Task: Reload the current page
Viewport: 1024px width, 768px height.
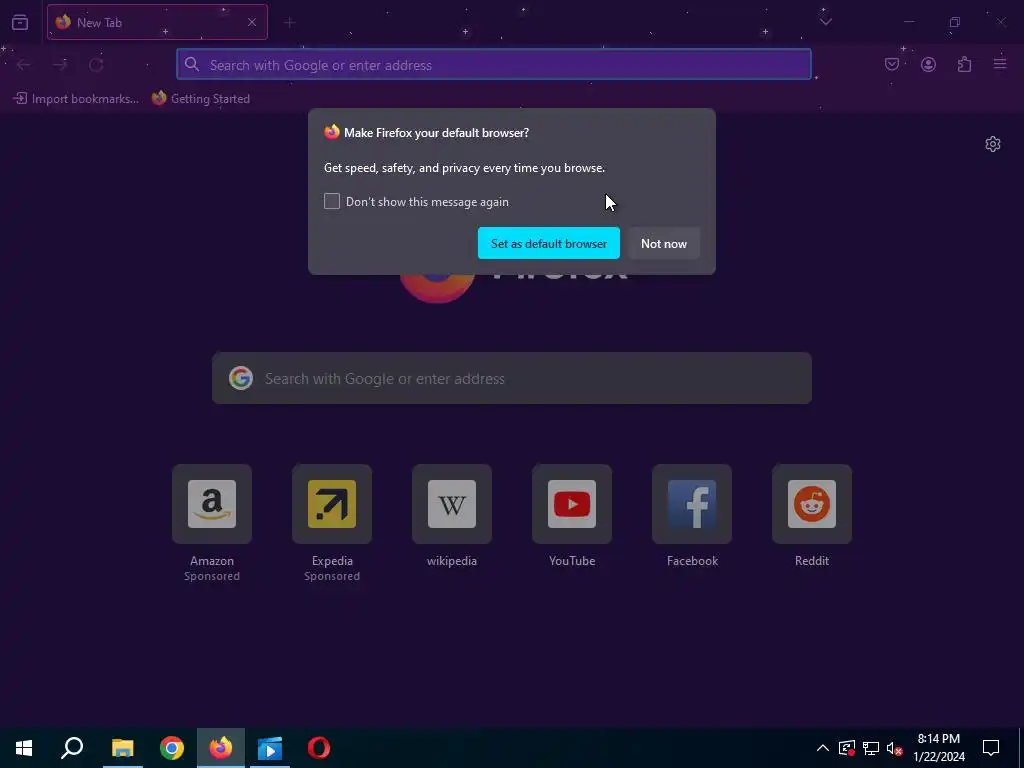Action: (97, 65)
